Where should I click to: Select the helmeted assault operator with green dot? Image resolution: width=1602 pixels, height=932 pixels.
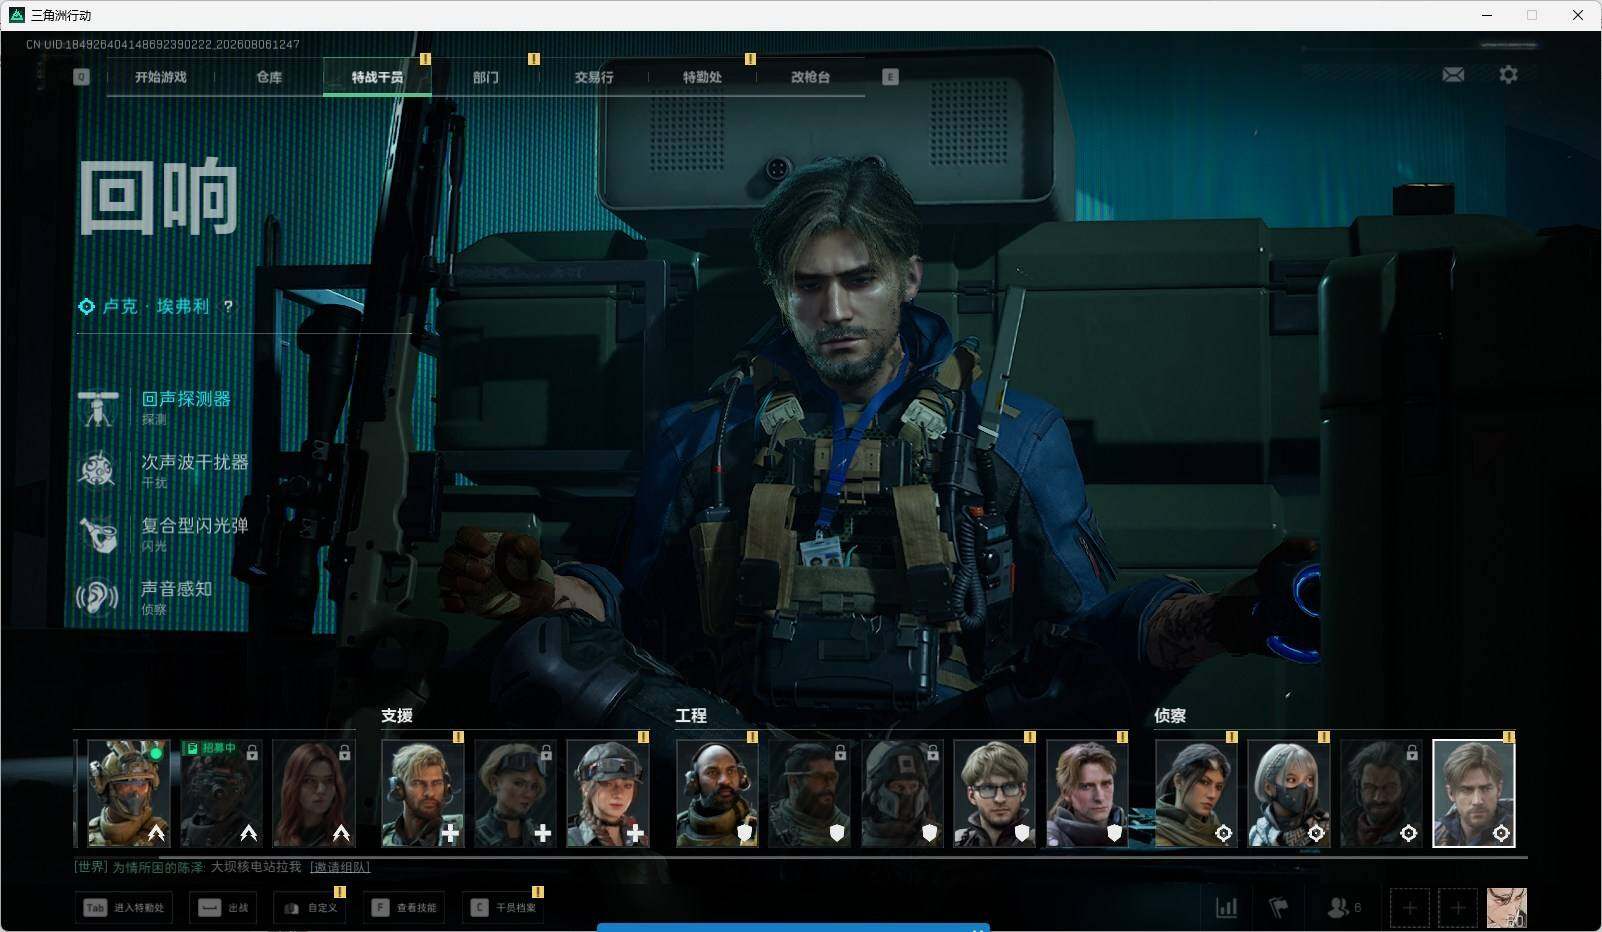tap(129, 793)
